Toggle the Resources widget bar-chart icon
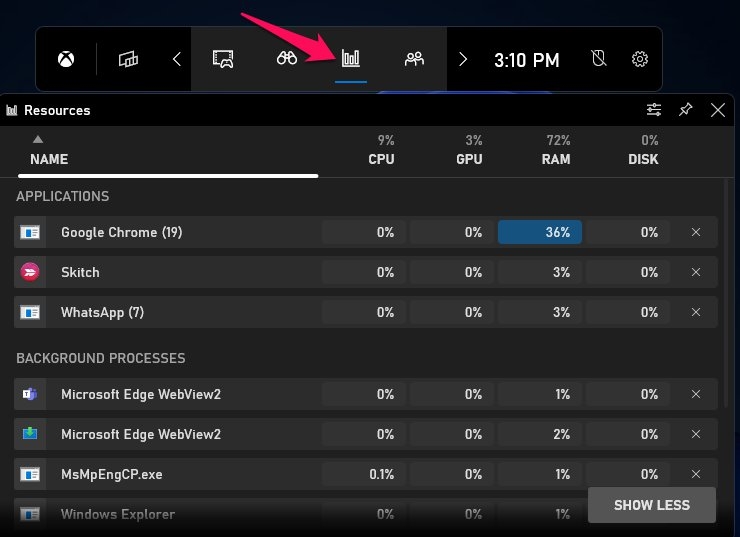The width and height of the screenshot is (740, 537). 351,59
